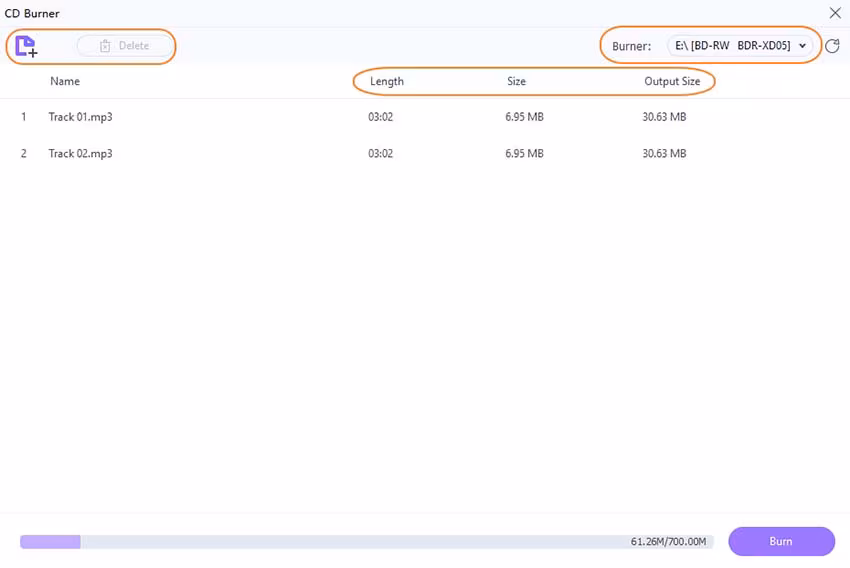Click the 03:02 length of Track 02
Screen dimensions: 850x568
(x=380, y=154)
